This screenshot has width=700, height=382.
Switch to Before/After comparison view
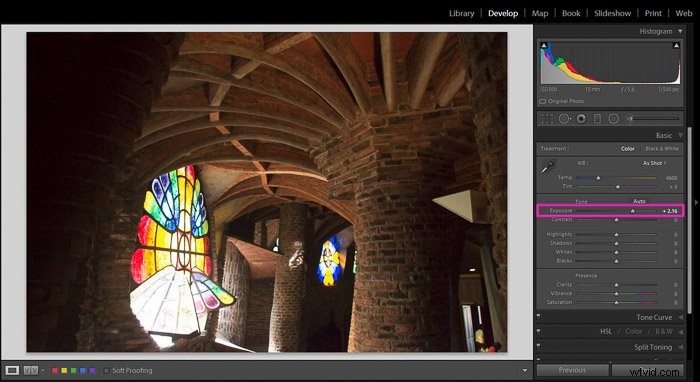(30, 370)
